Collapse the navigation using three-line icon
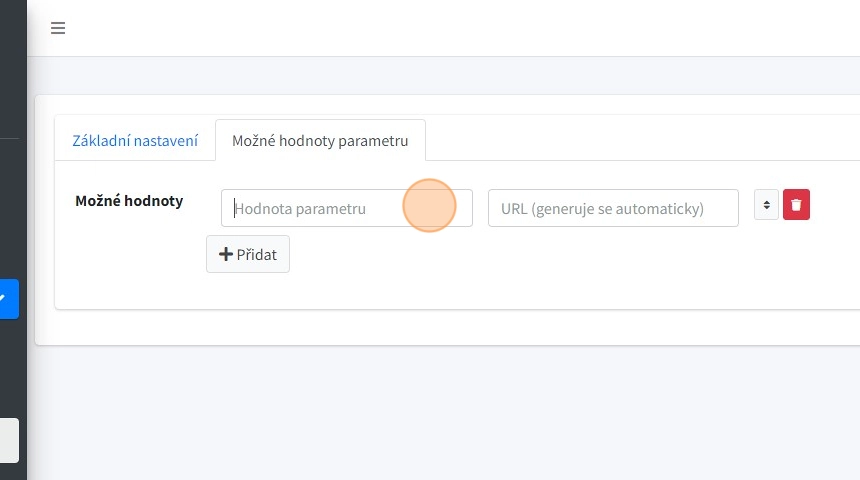This screenshot has height=480, width=860. (x=58, y=28)
